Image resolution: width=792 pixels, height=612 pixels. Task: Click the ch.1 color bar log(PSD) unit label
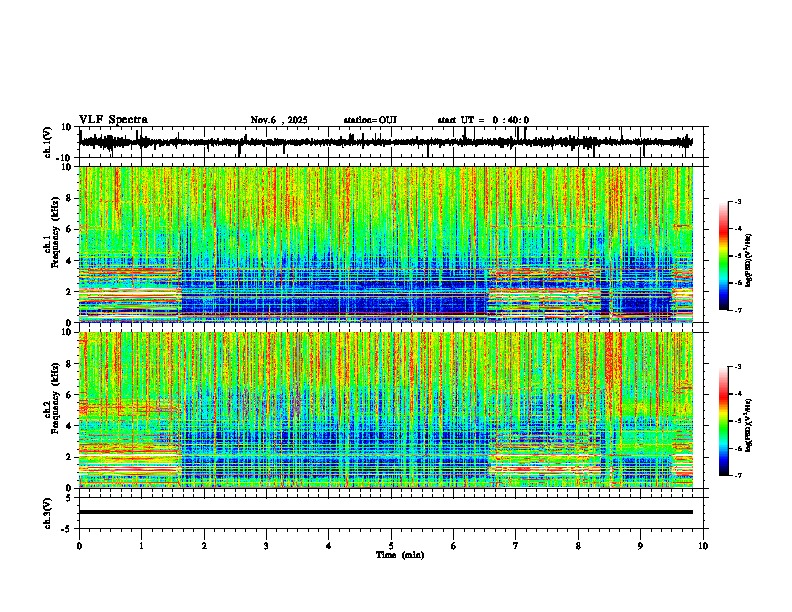pos(749,260)
